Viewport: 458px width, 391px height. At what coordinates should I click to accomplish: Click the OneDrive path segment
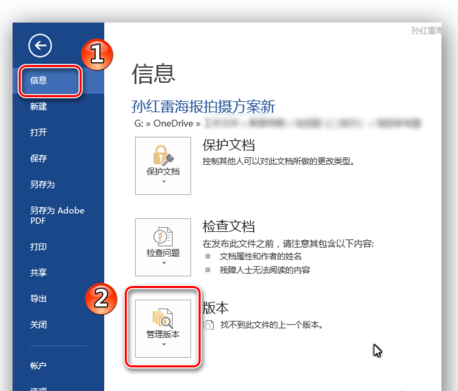click(173, 124)
